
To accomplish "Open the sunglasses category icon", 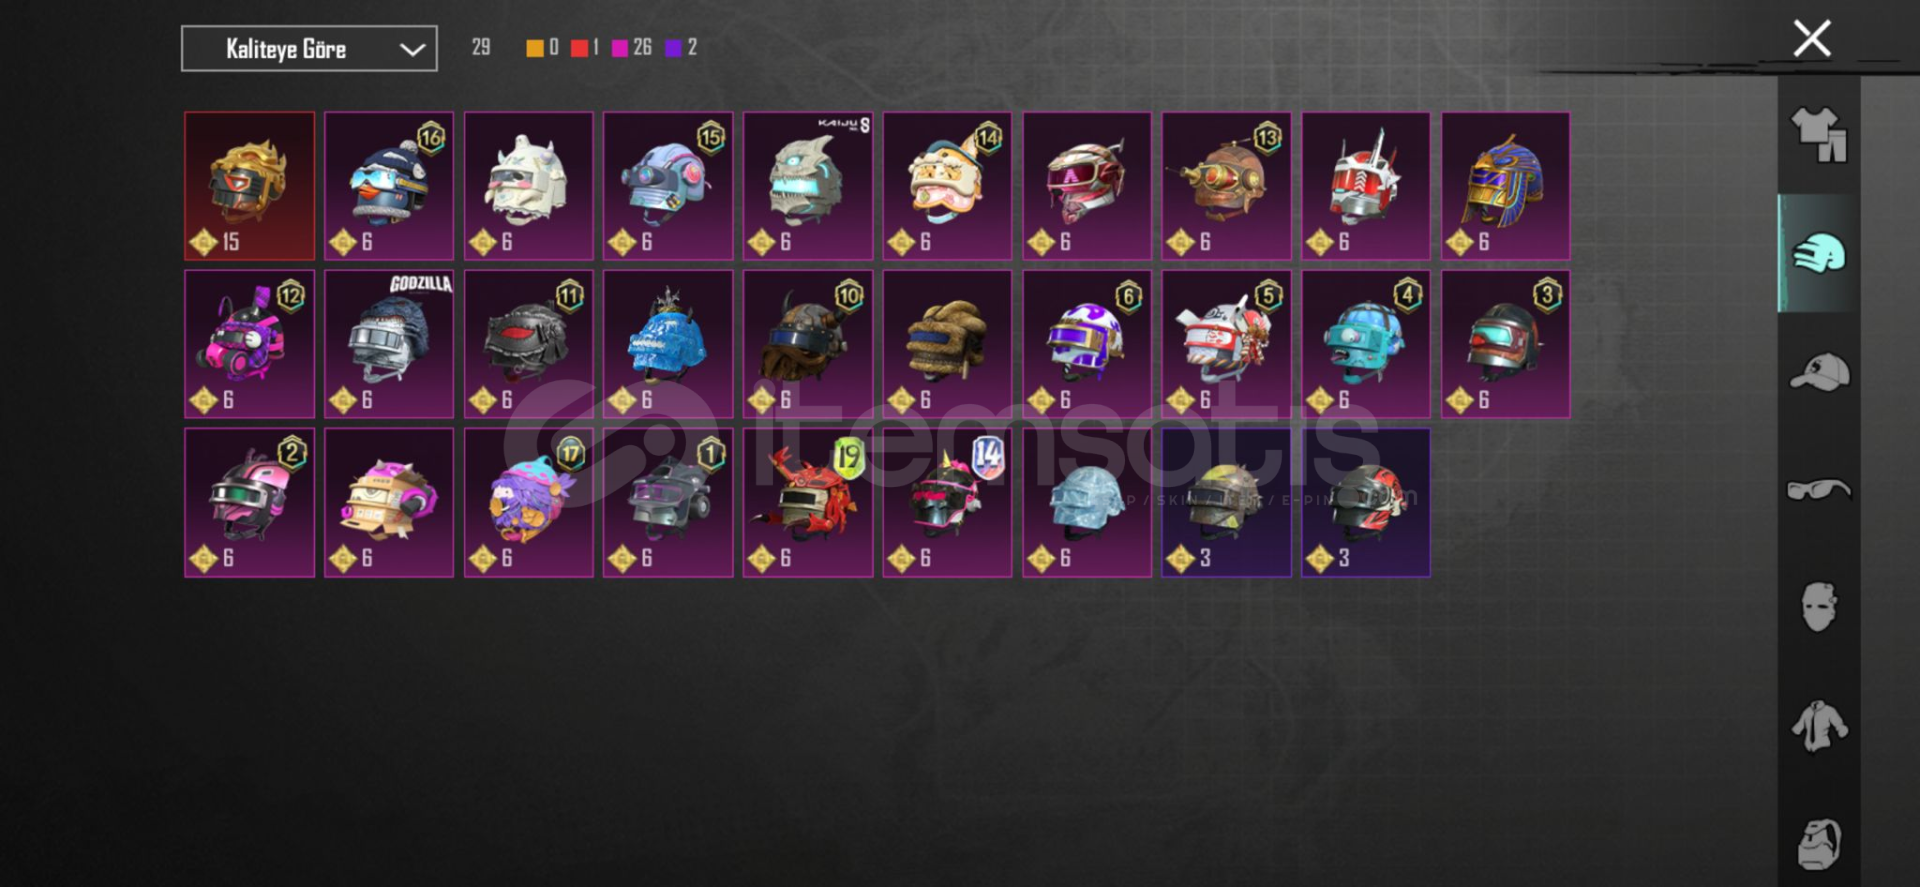I will point(1819,489).
